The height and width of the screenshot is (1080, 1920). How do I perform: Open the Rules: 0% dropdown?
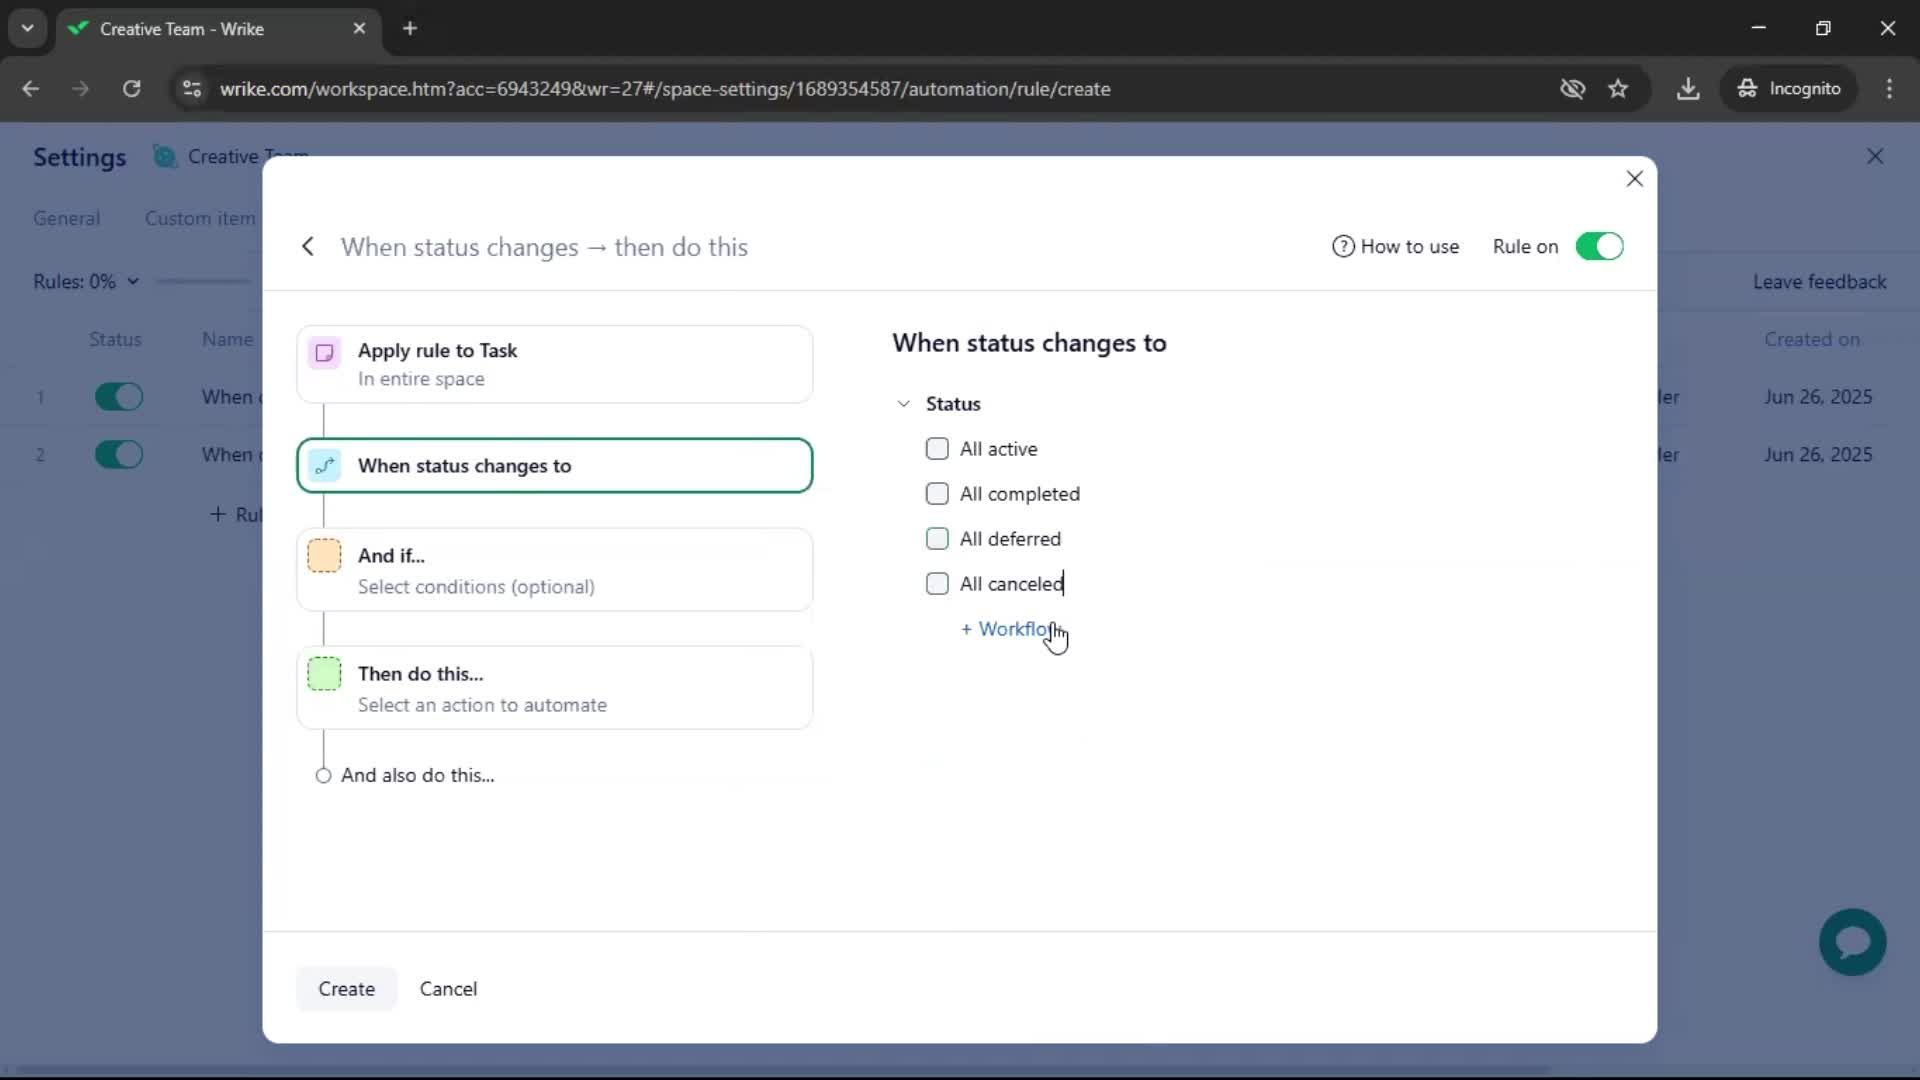(85, 282)
